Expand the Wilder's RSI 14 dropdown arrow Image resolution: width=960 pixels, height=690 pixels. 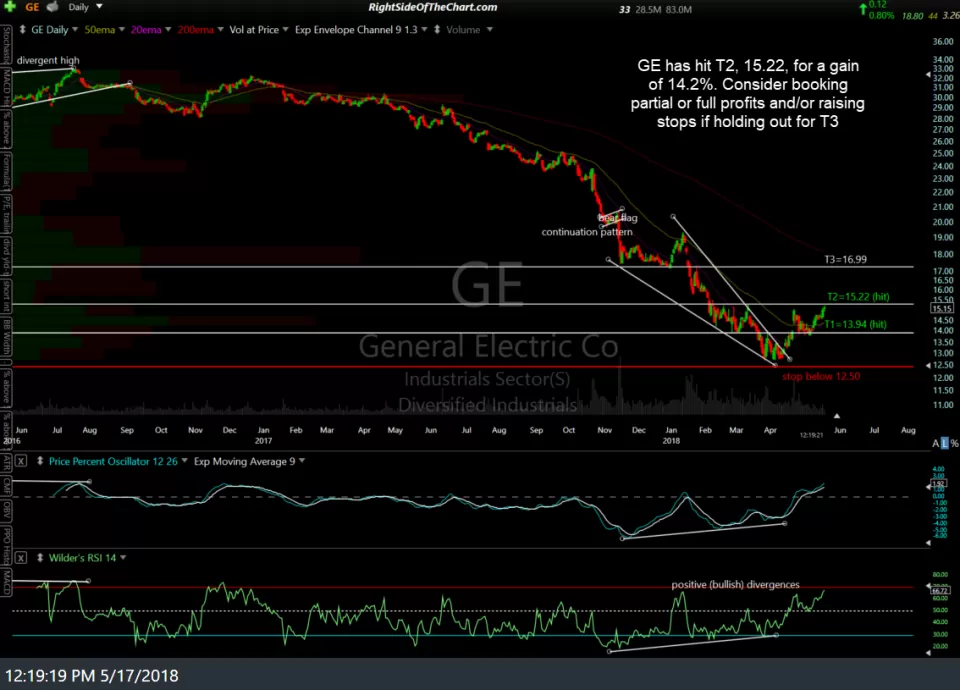coord(123,558)
